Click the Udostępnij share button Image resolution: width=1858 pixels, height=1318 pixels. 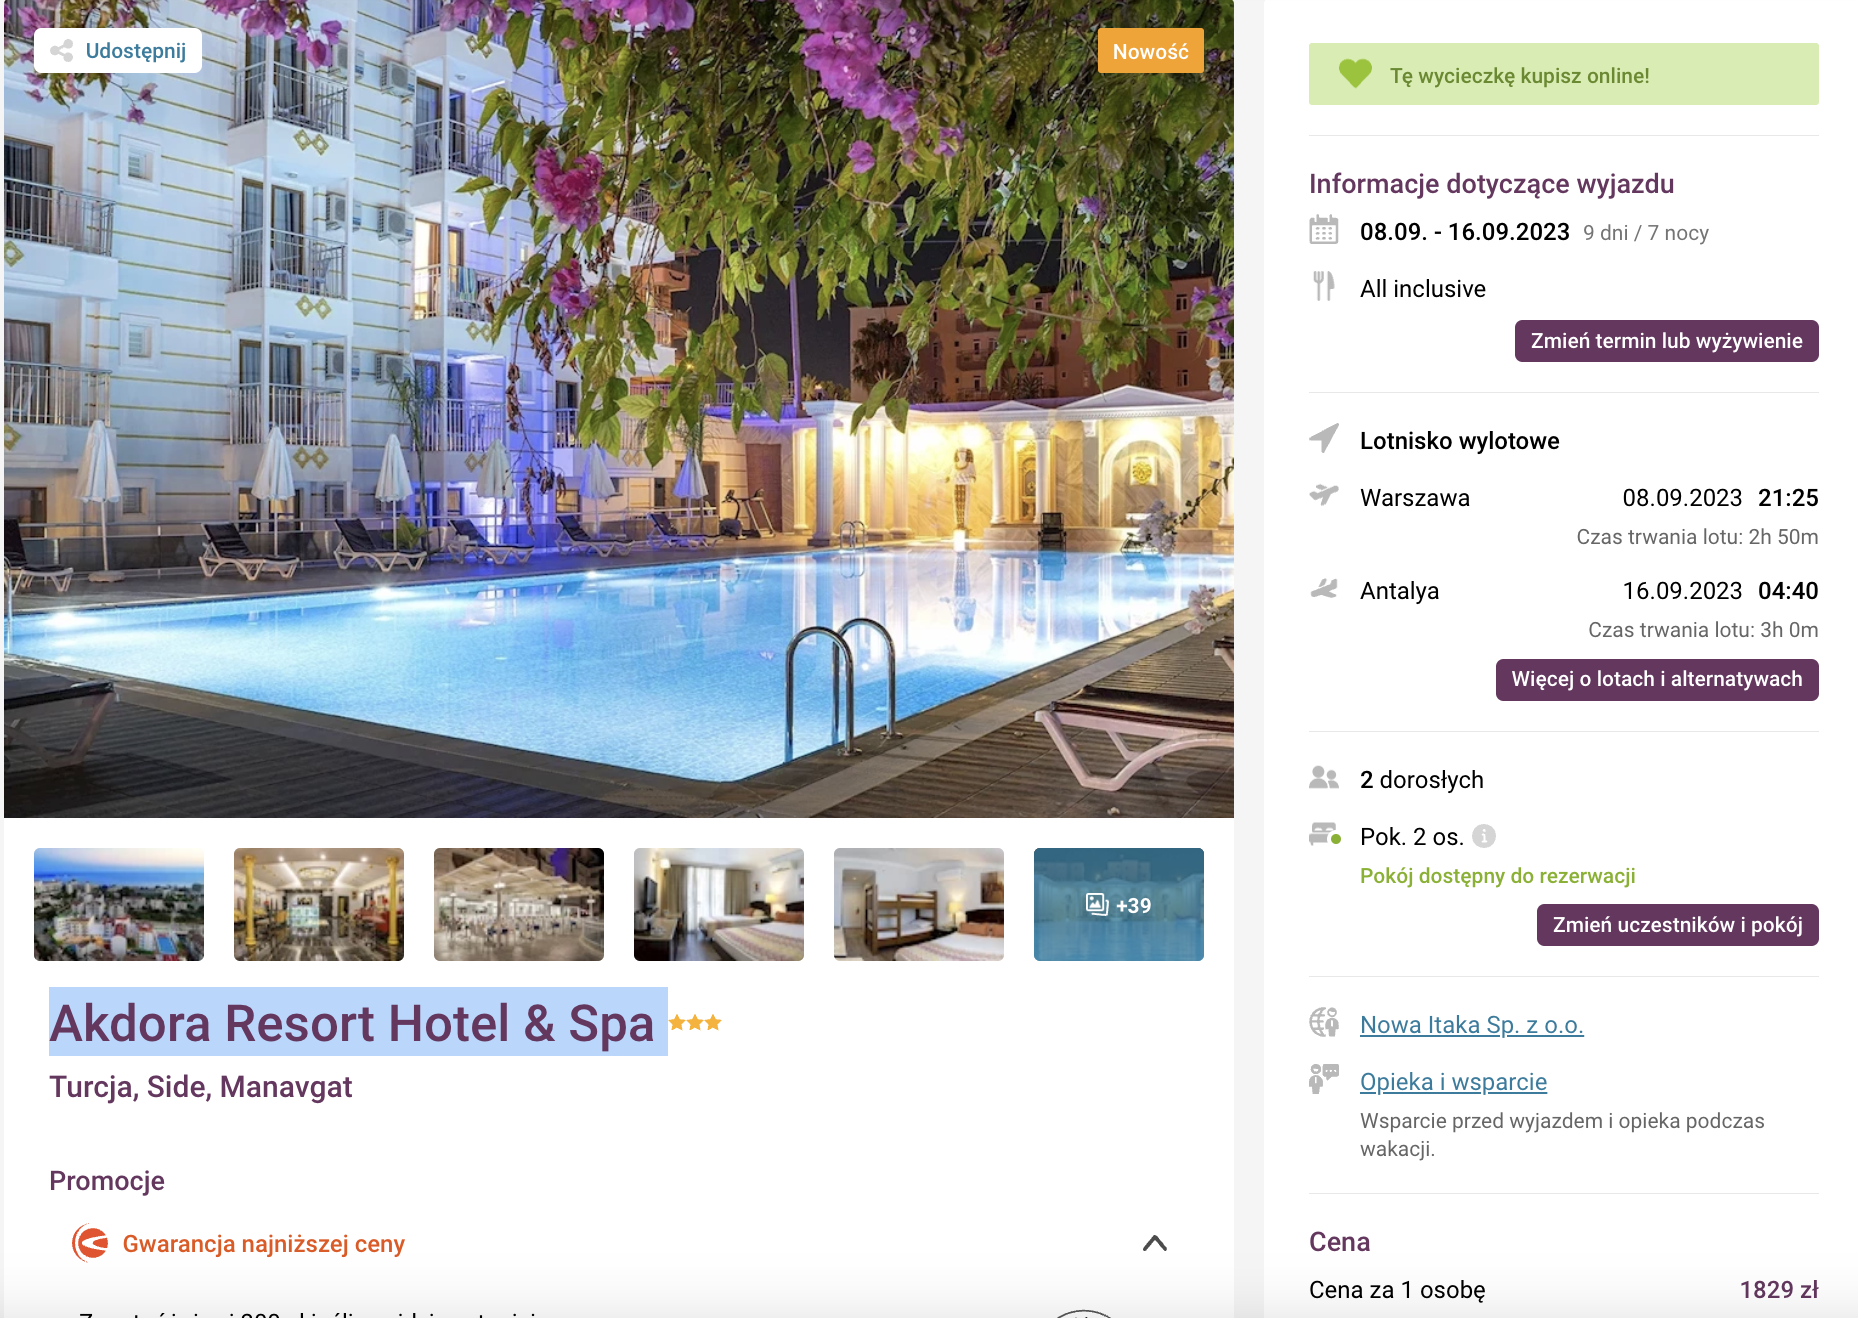point(118,51)
